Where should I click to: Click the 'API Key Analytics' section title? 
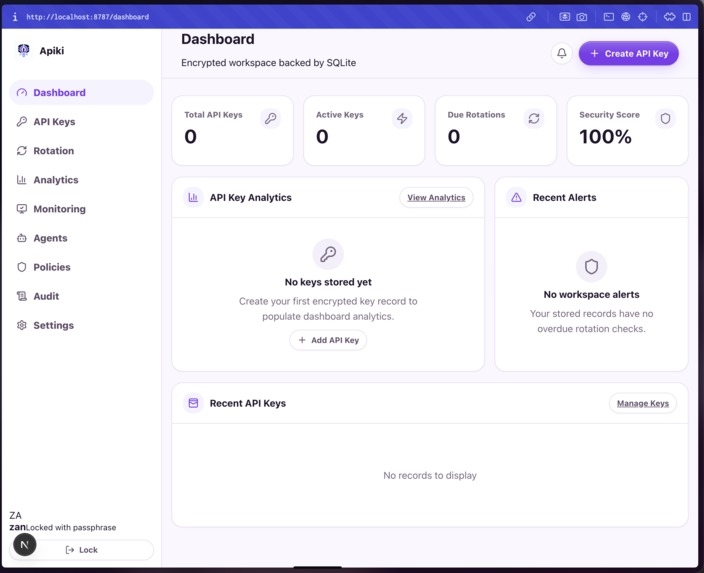pos(251,198)
